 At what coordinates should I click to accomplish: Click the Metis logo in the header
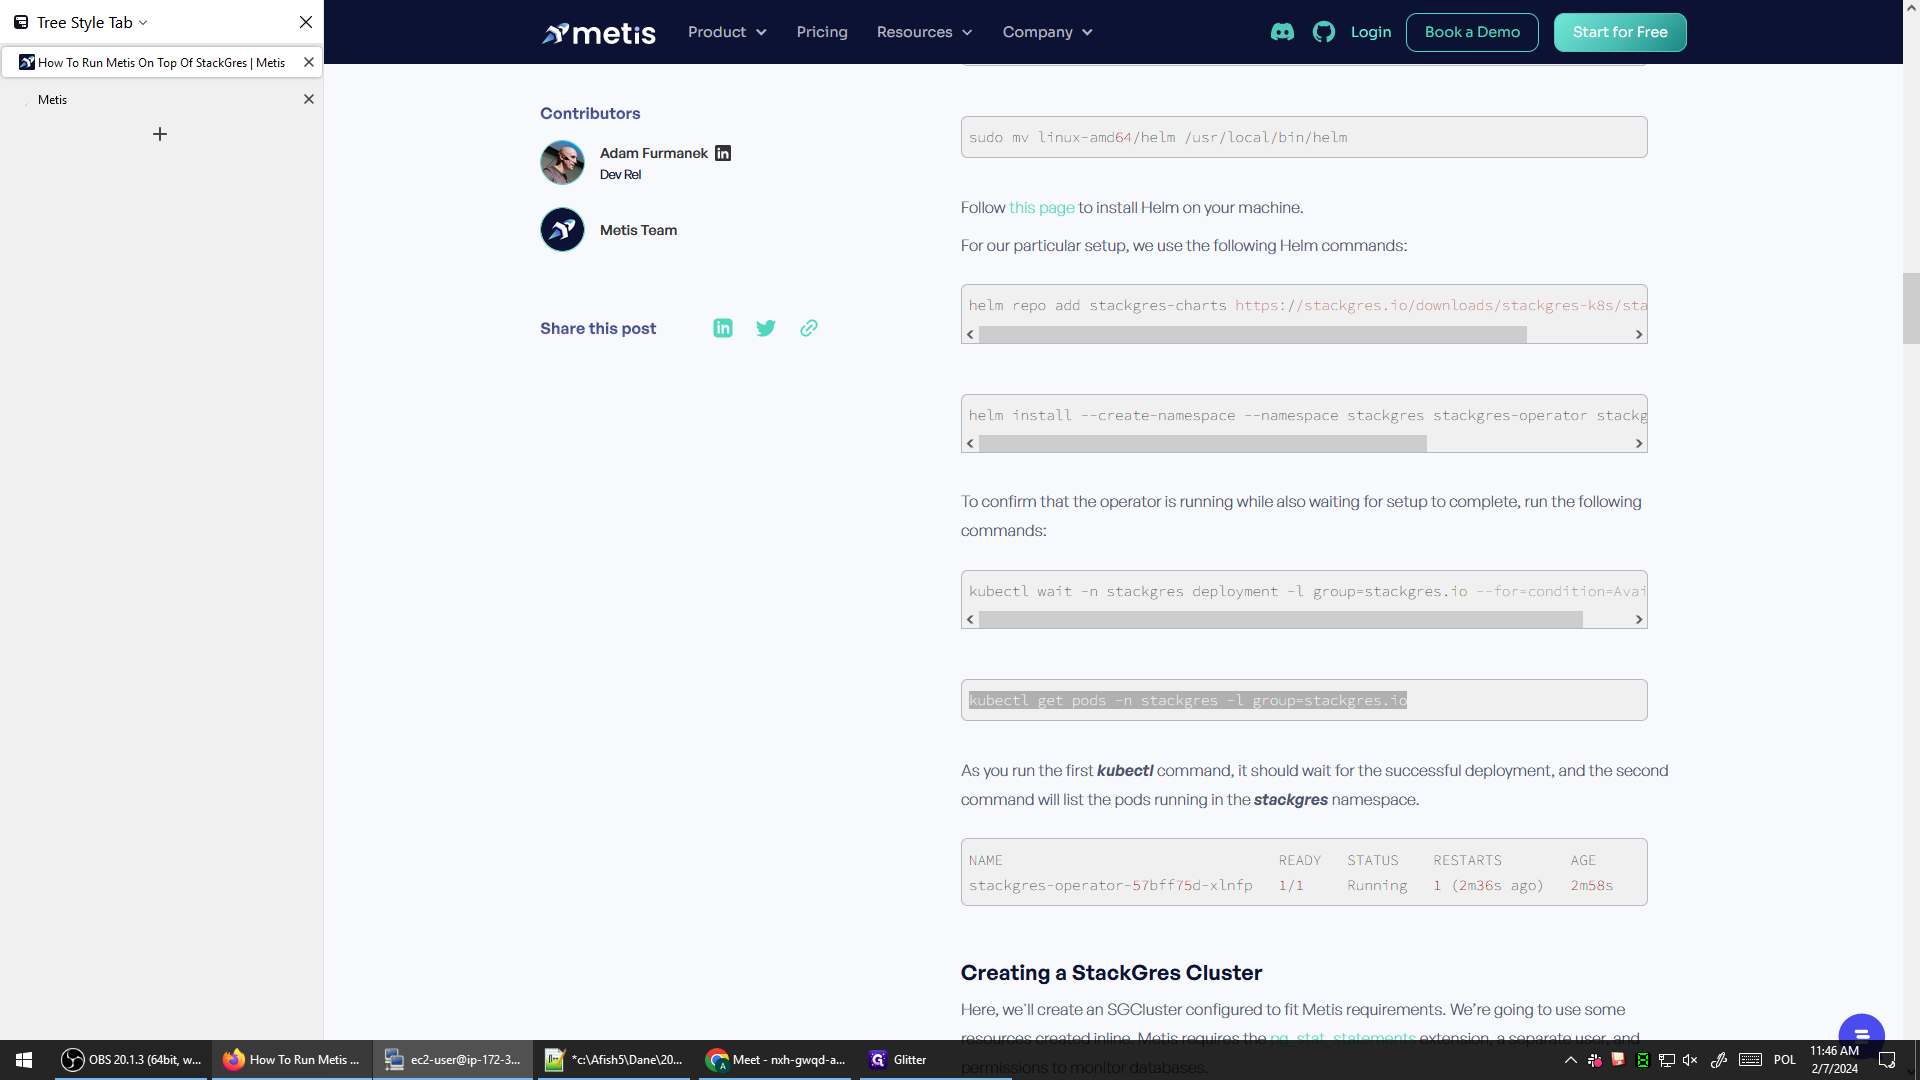tap(598, 33)
